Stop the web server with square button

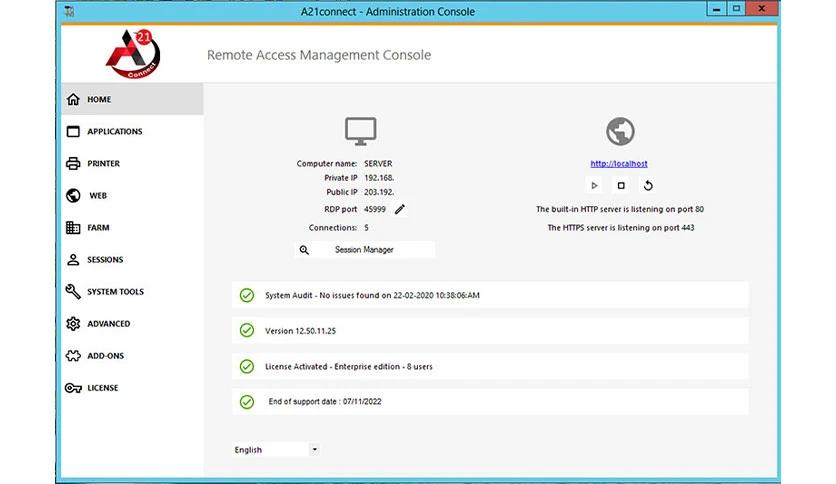click(621, 185)
